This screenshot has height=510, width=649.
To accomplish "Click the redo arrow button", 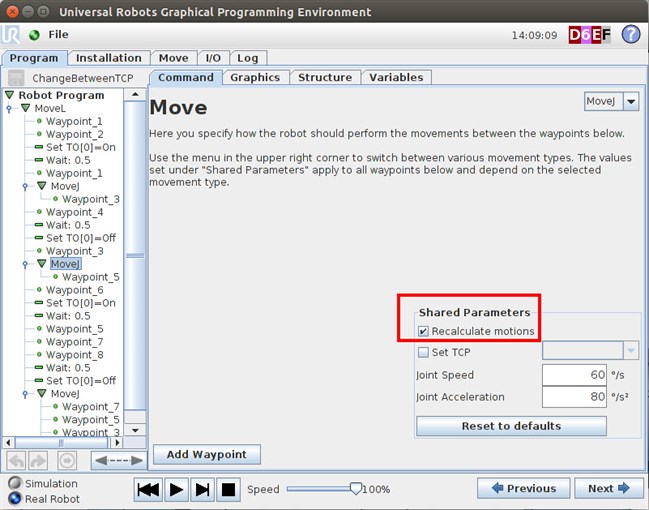I will (38, 461).
